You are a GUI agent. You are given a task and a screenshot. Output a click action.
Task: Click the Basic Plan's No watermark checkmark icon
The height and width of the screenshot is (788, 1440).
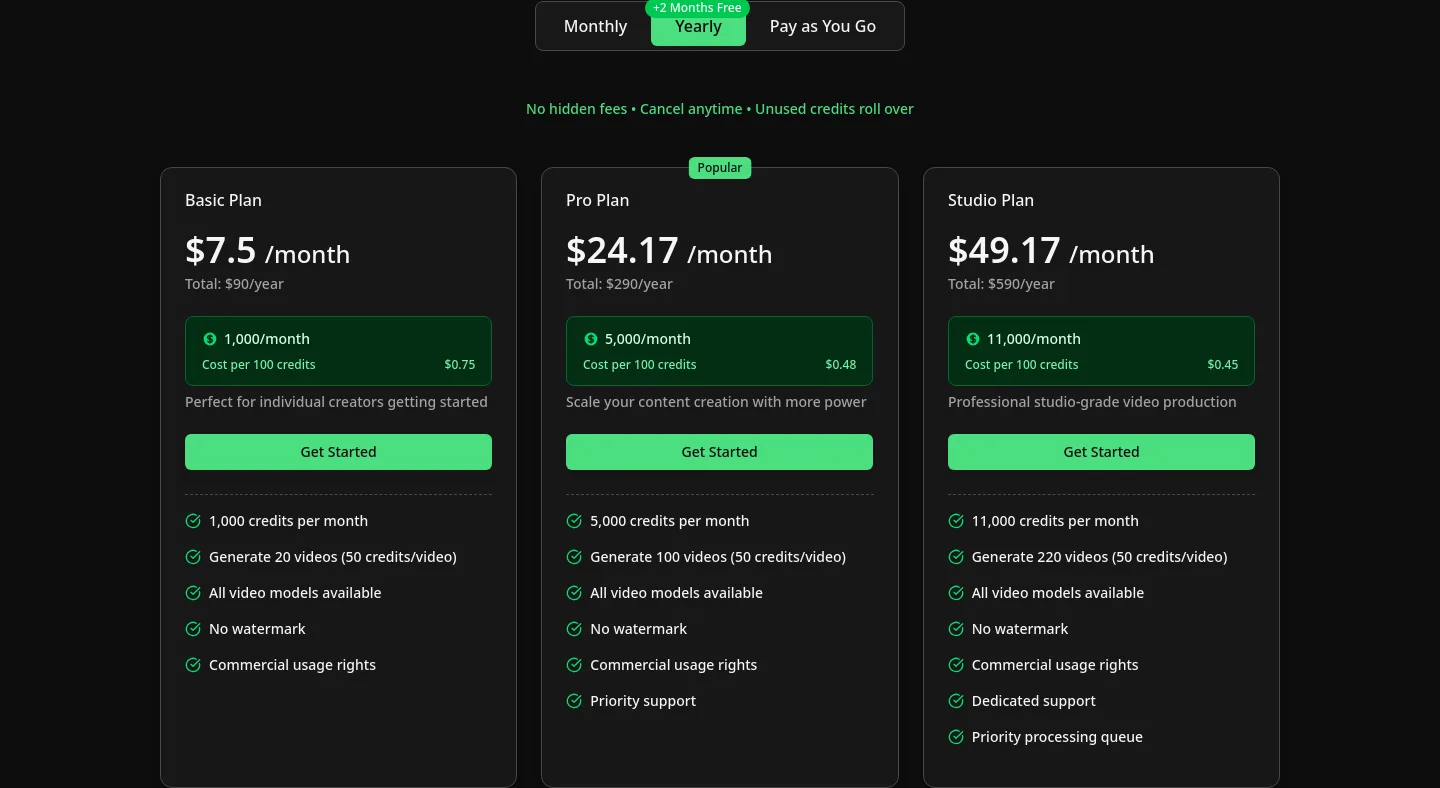(x=193, y=629)
